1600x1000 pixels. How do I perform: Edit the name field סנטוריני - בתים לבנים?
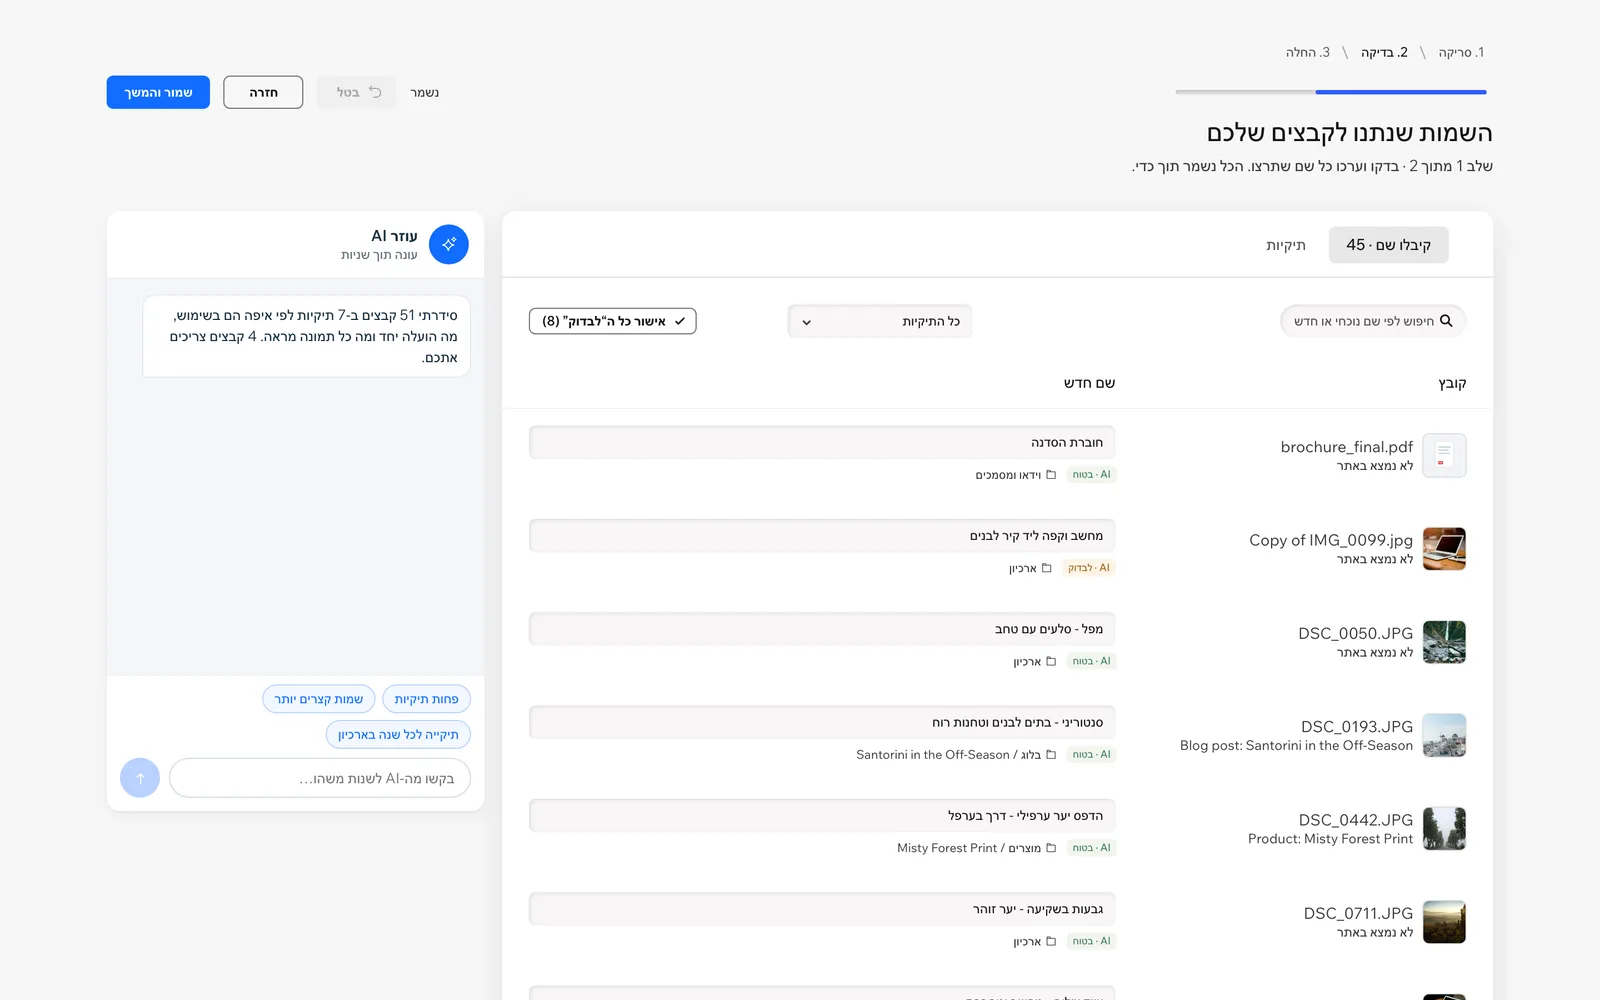tap(822, 722)
